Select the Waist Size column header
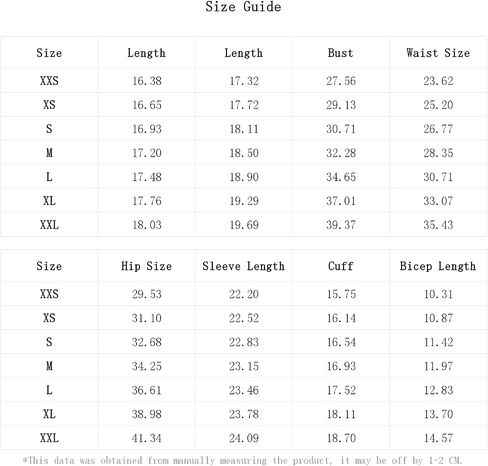Viewport: 488px width, 466px height. point(438,53)
